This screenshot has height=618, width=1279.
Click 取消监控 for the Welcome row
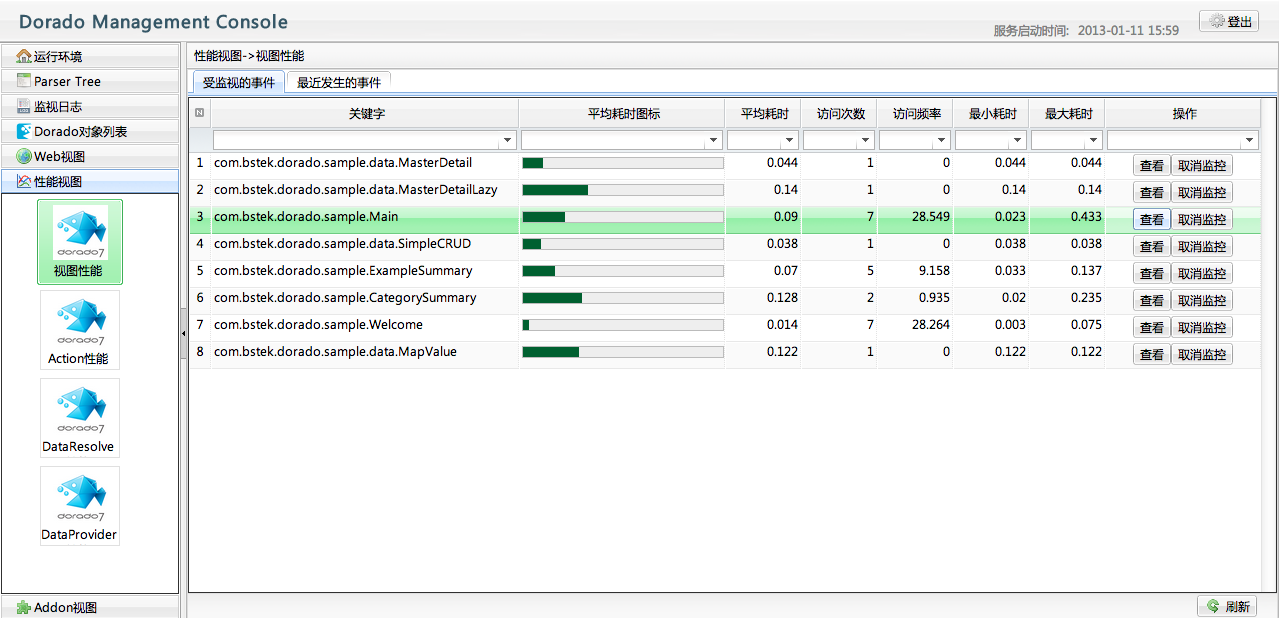click(1201, 328)
